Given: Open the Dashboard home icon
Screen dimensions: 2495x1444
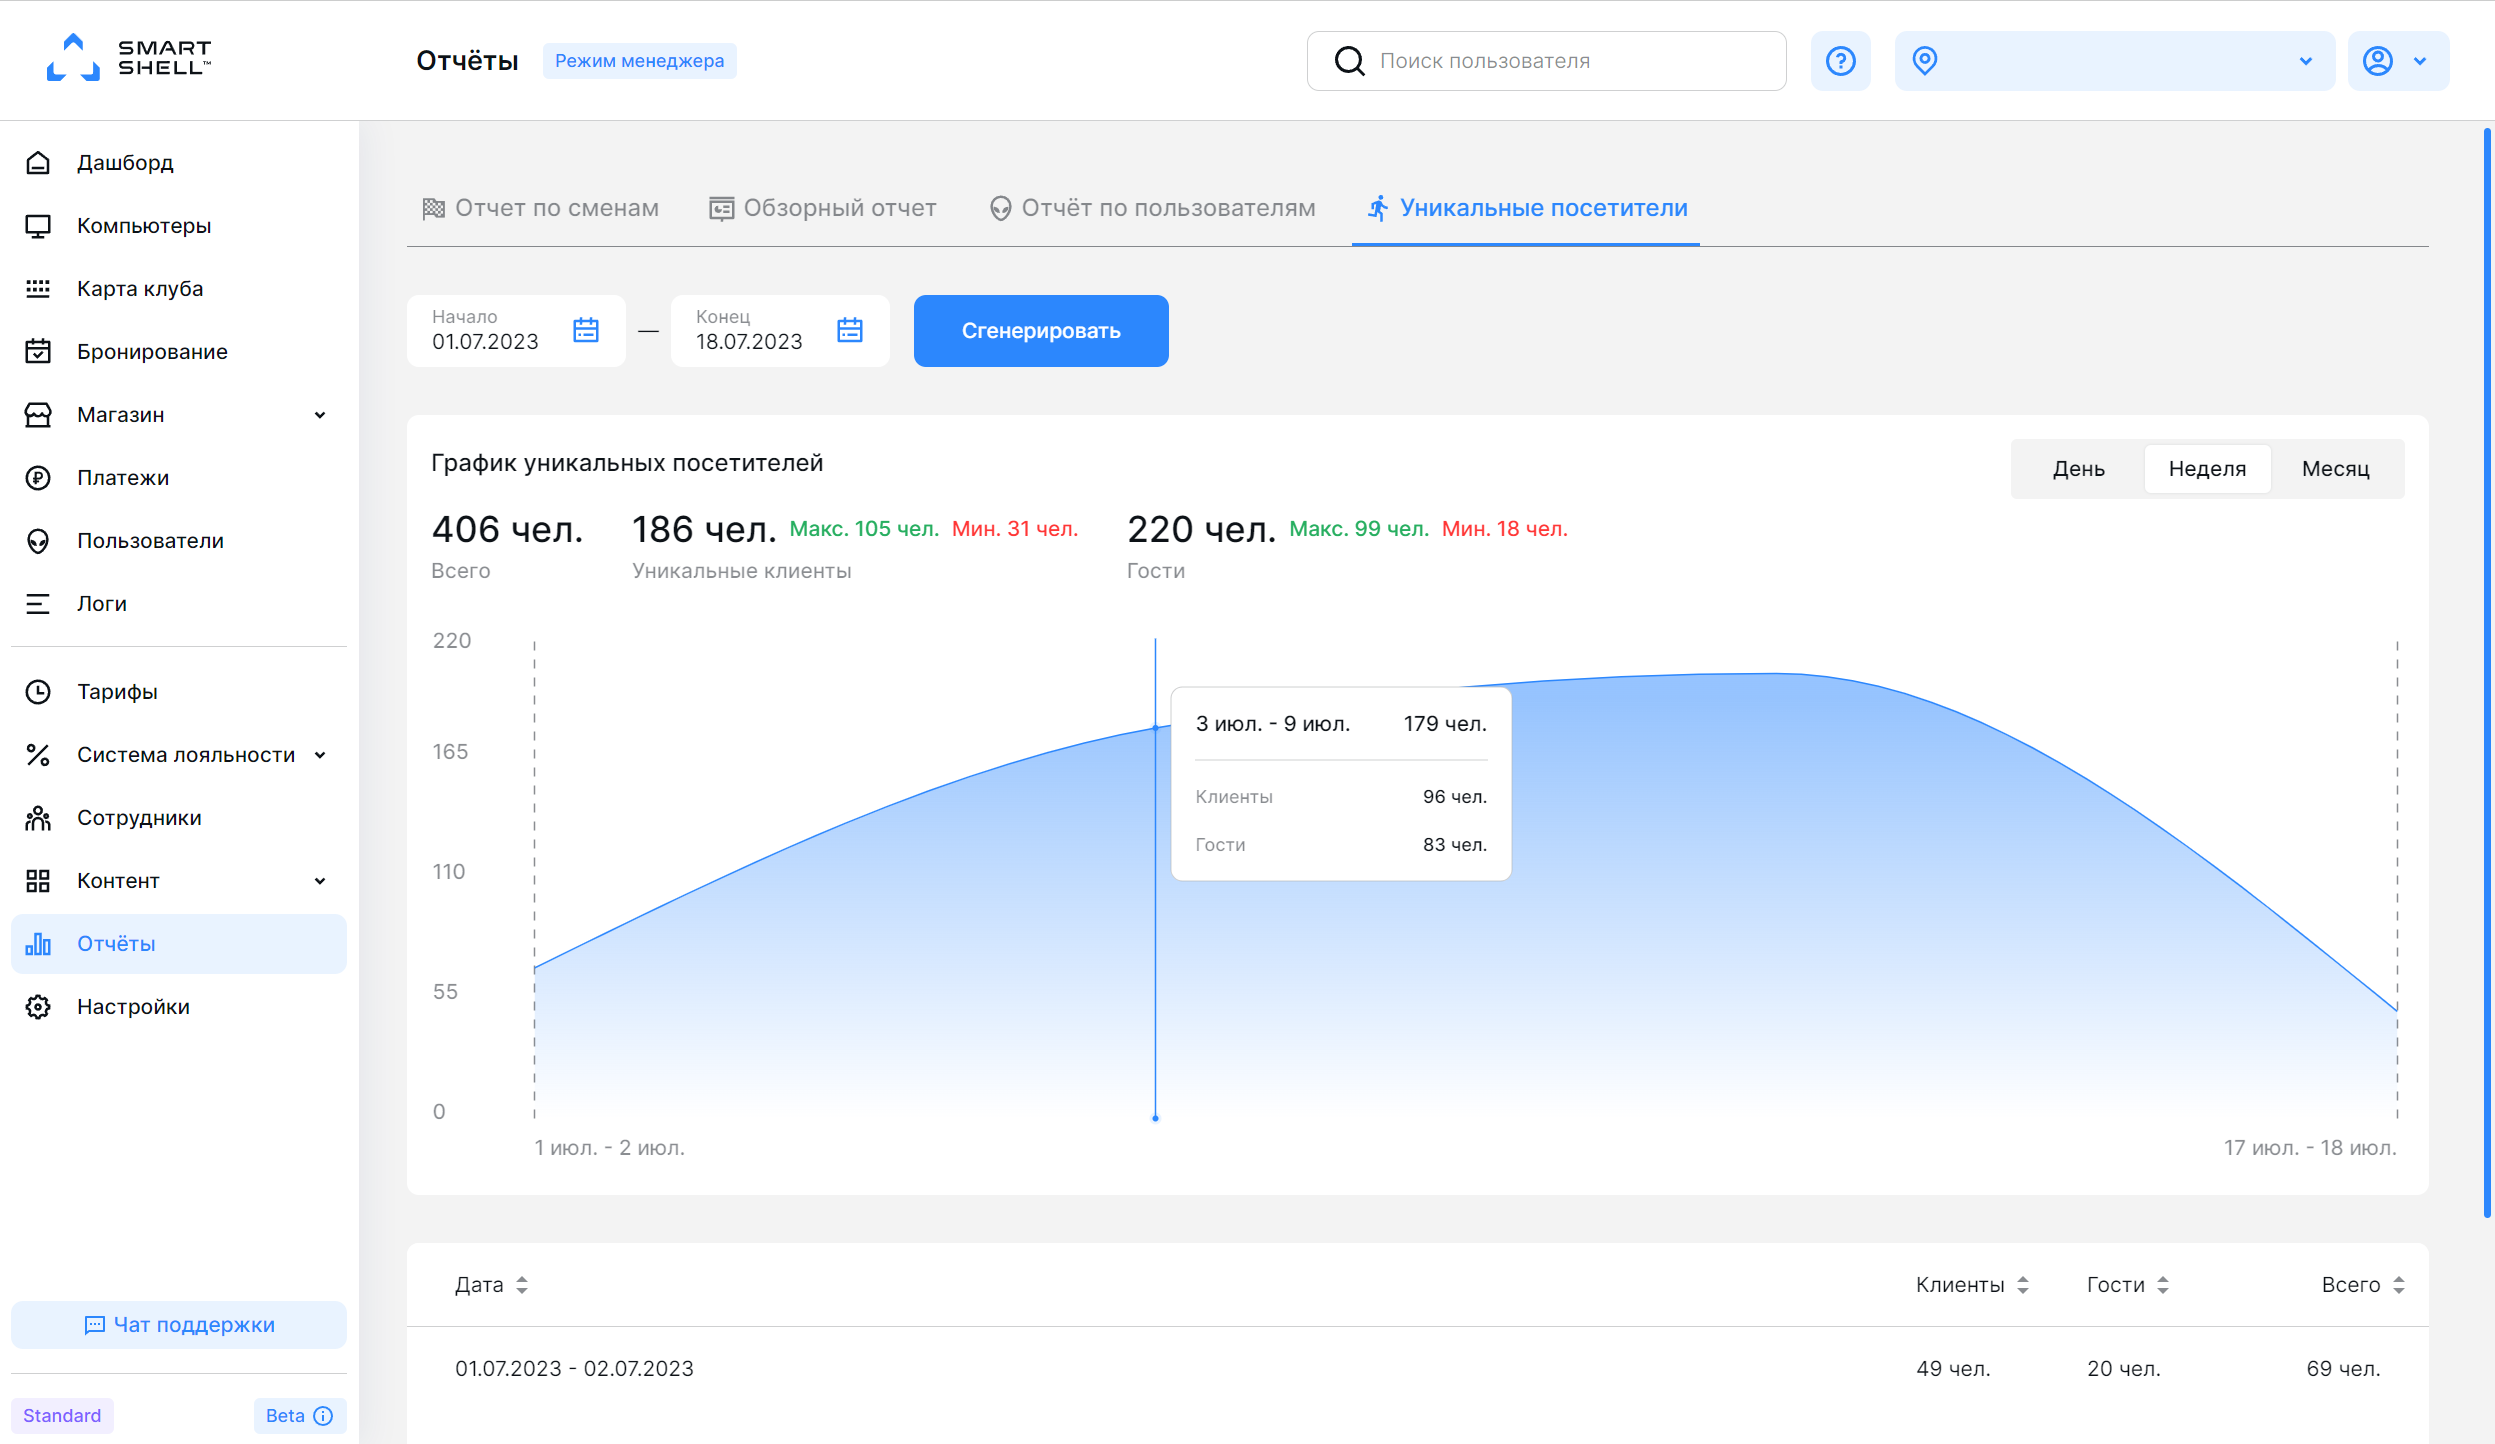Looking at the screenshot, I should (x=38, y=163).
